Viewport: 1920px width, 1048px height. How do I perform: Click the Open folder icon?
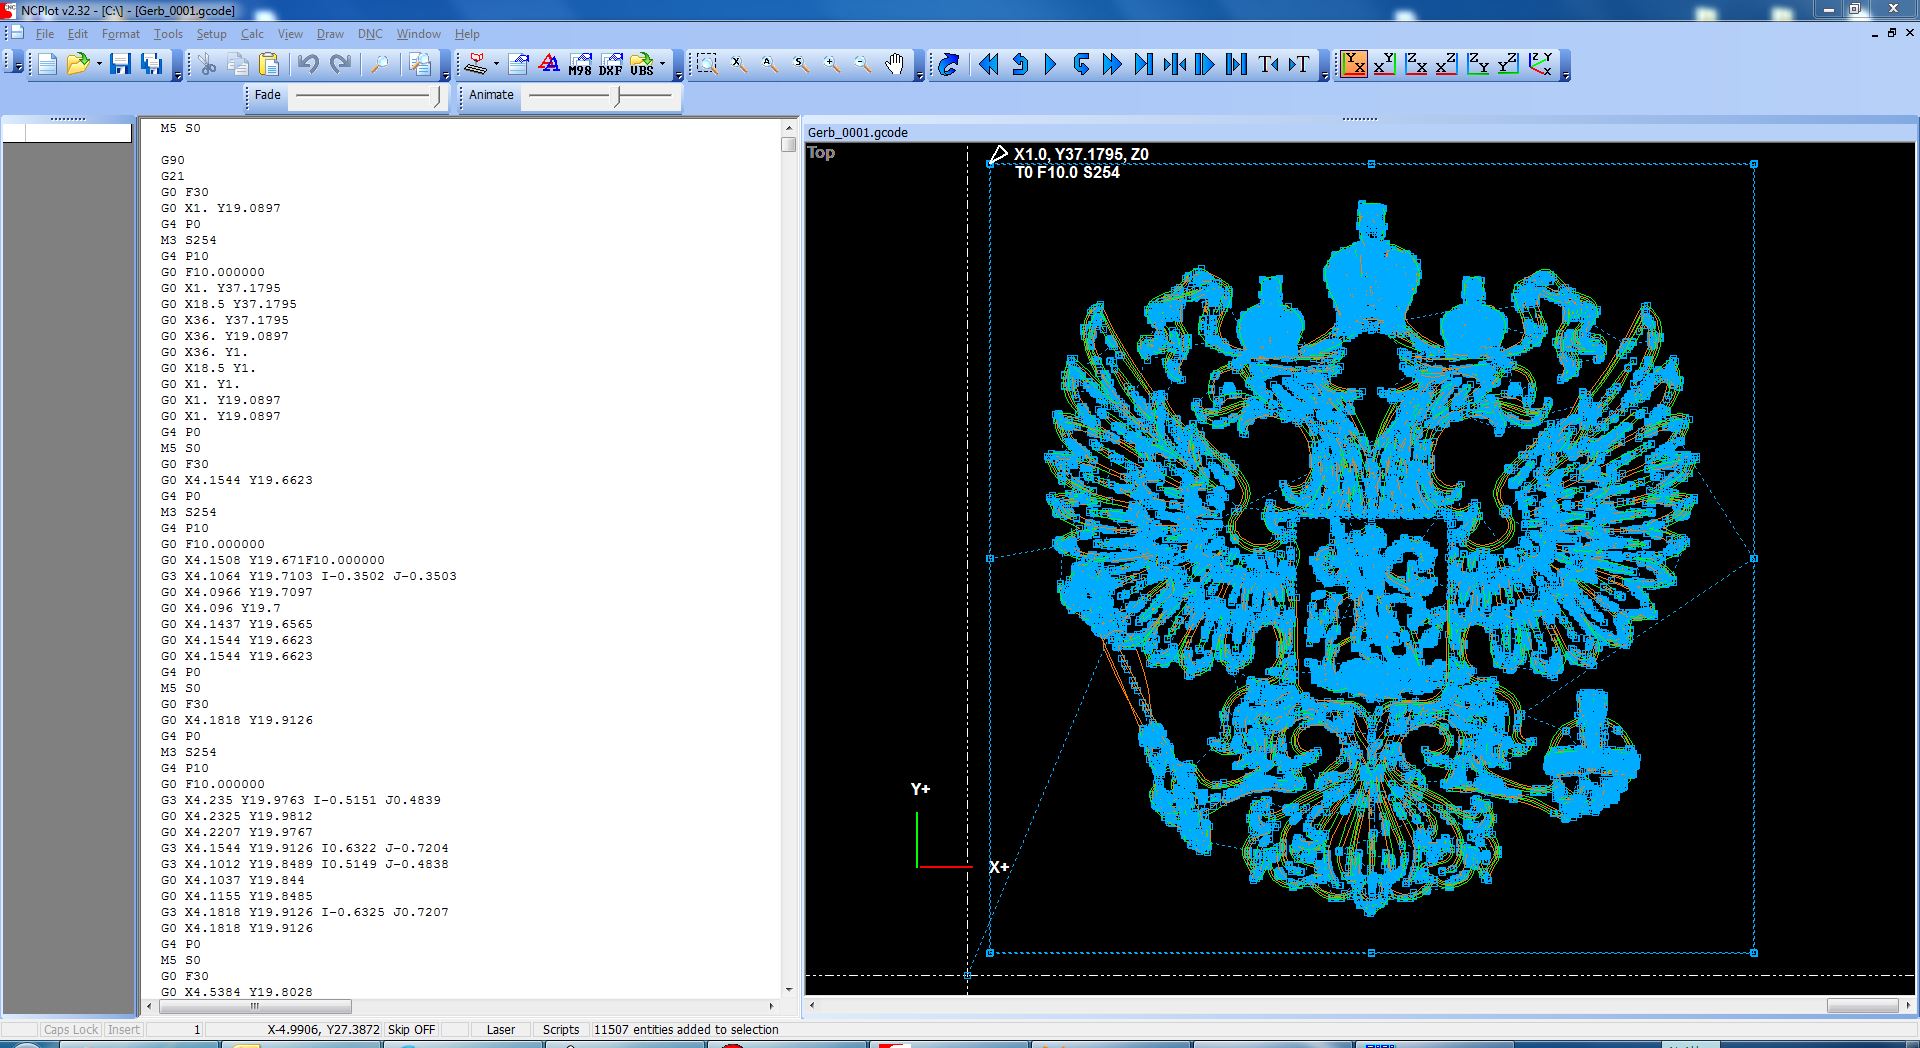click(77, 65)
